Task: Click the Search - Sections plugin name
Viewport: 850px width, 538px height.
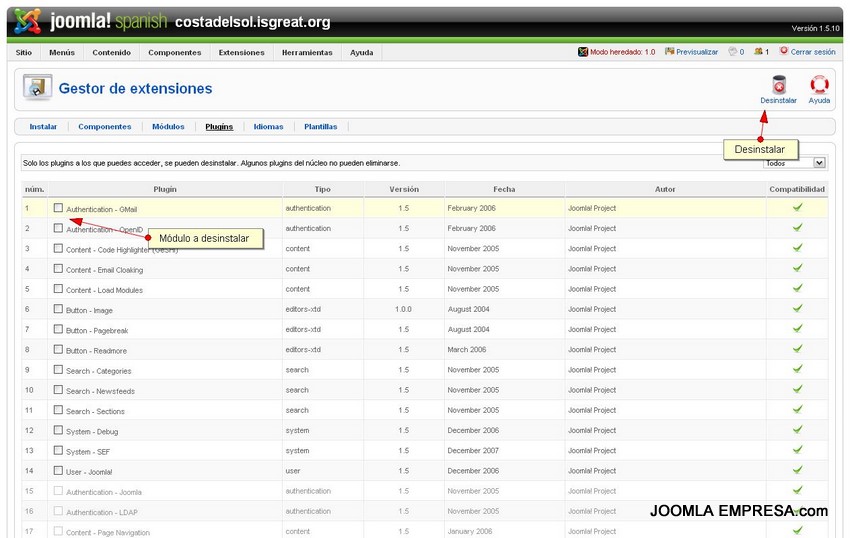Action: 95,412
